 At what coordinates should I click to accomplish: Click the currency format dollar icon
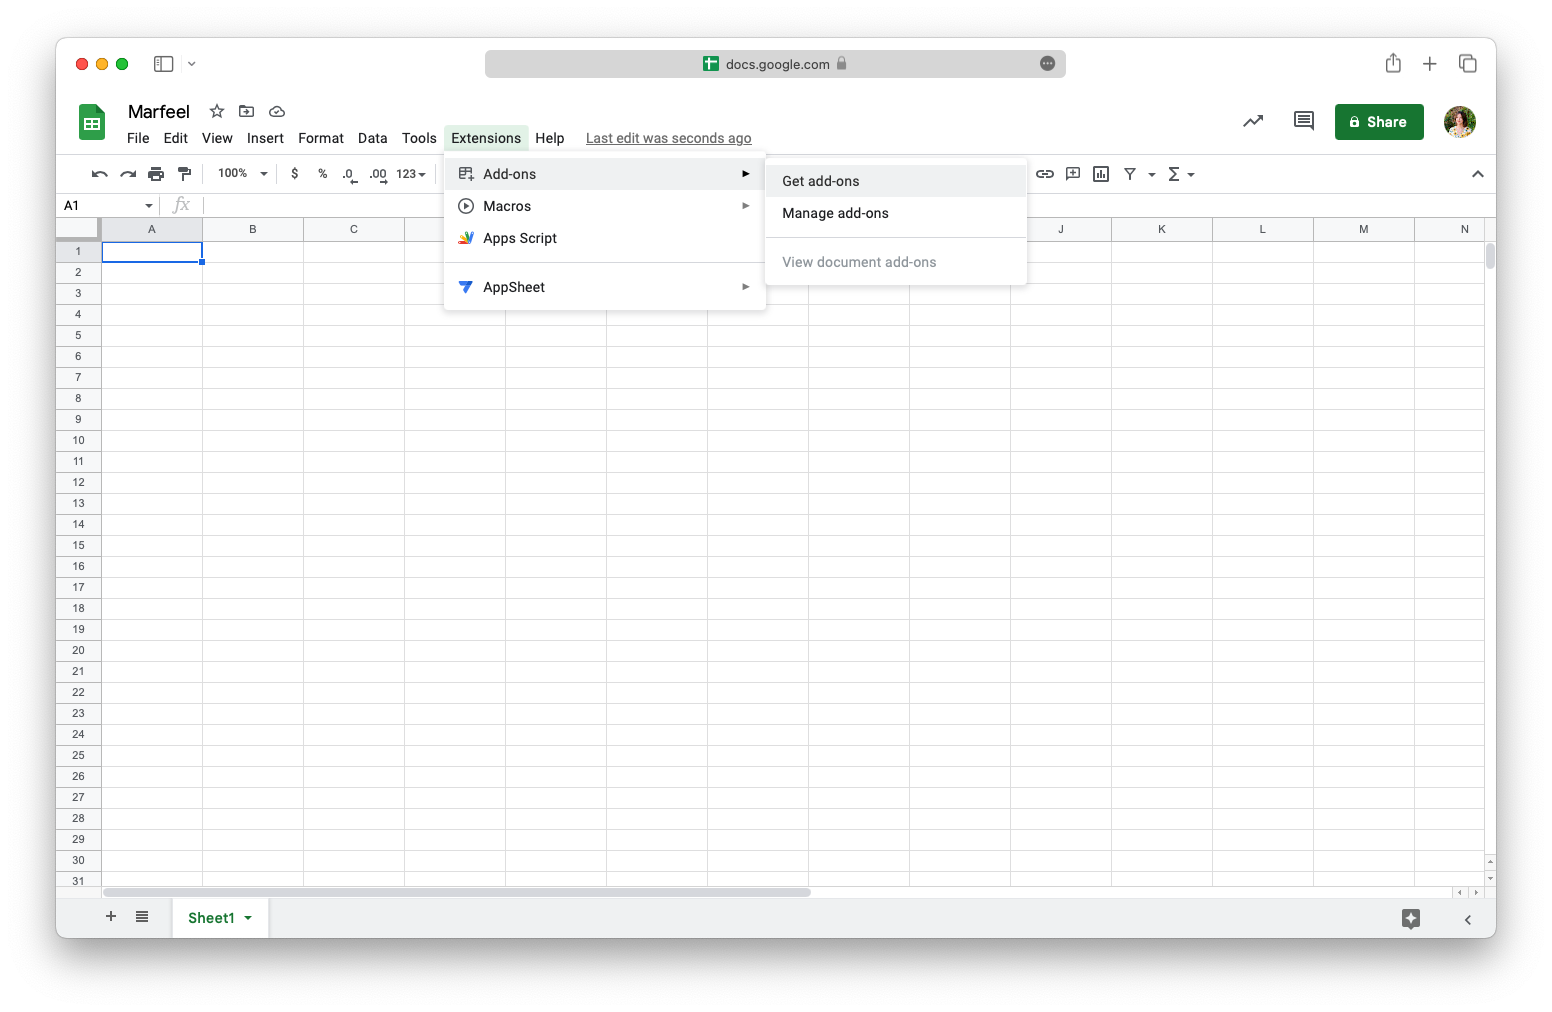[x=294, y=173]
